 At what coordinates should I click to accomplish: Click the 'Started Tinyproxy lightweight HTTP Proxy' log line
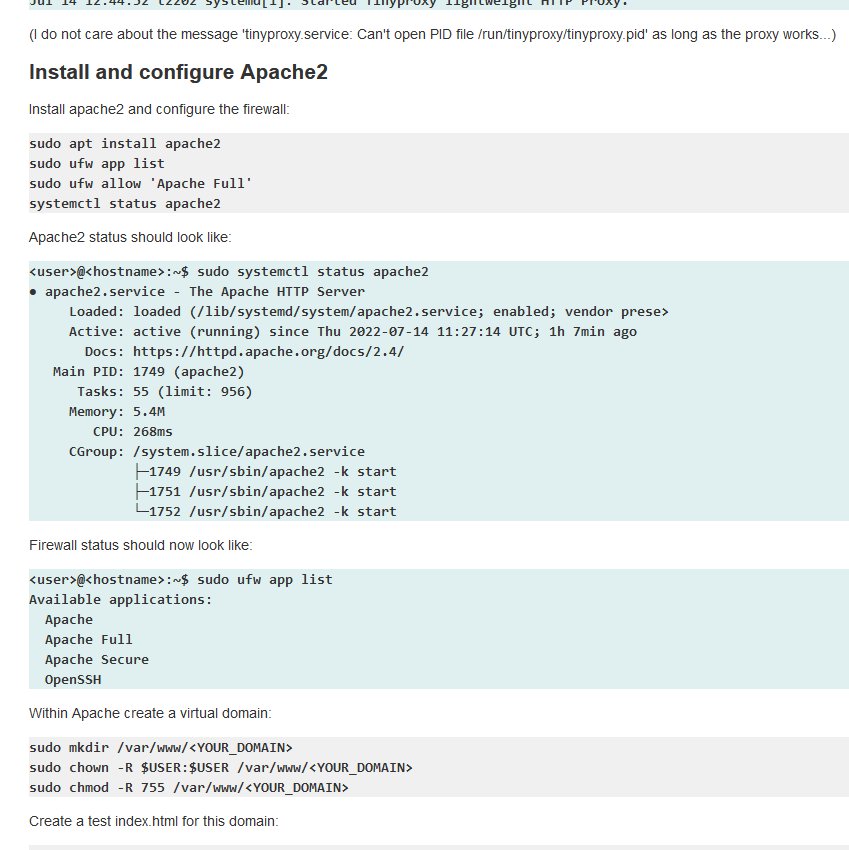pos(329,3)
